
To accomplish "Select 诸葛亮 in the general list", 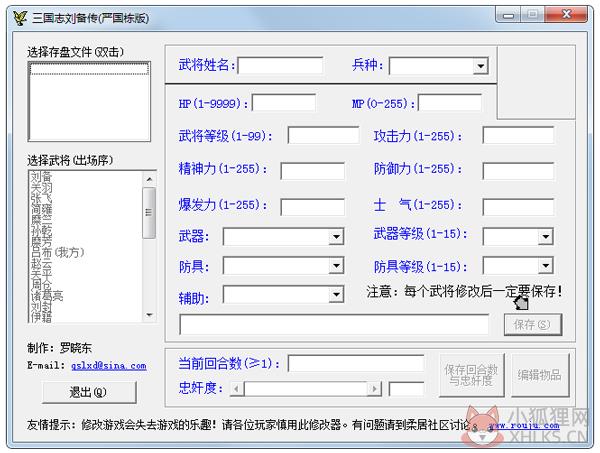I will click(x=47, y=295).
